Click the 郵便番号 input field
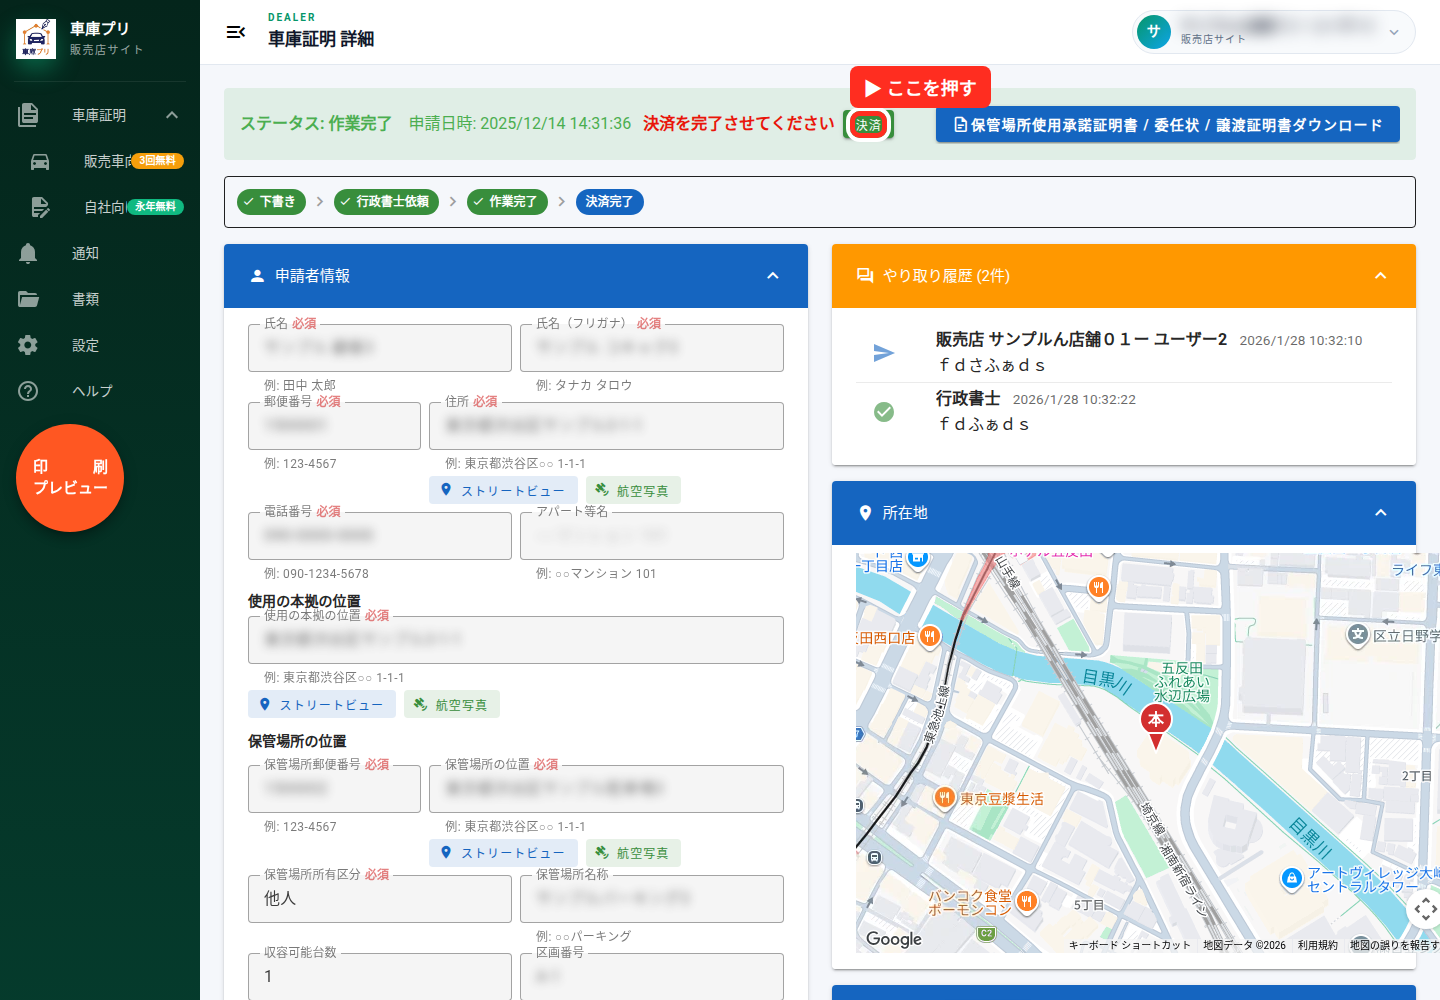 point(334,426)
